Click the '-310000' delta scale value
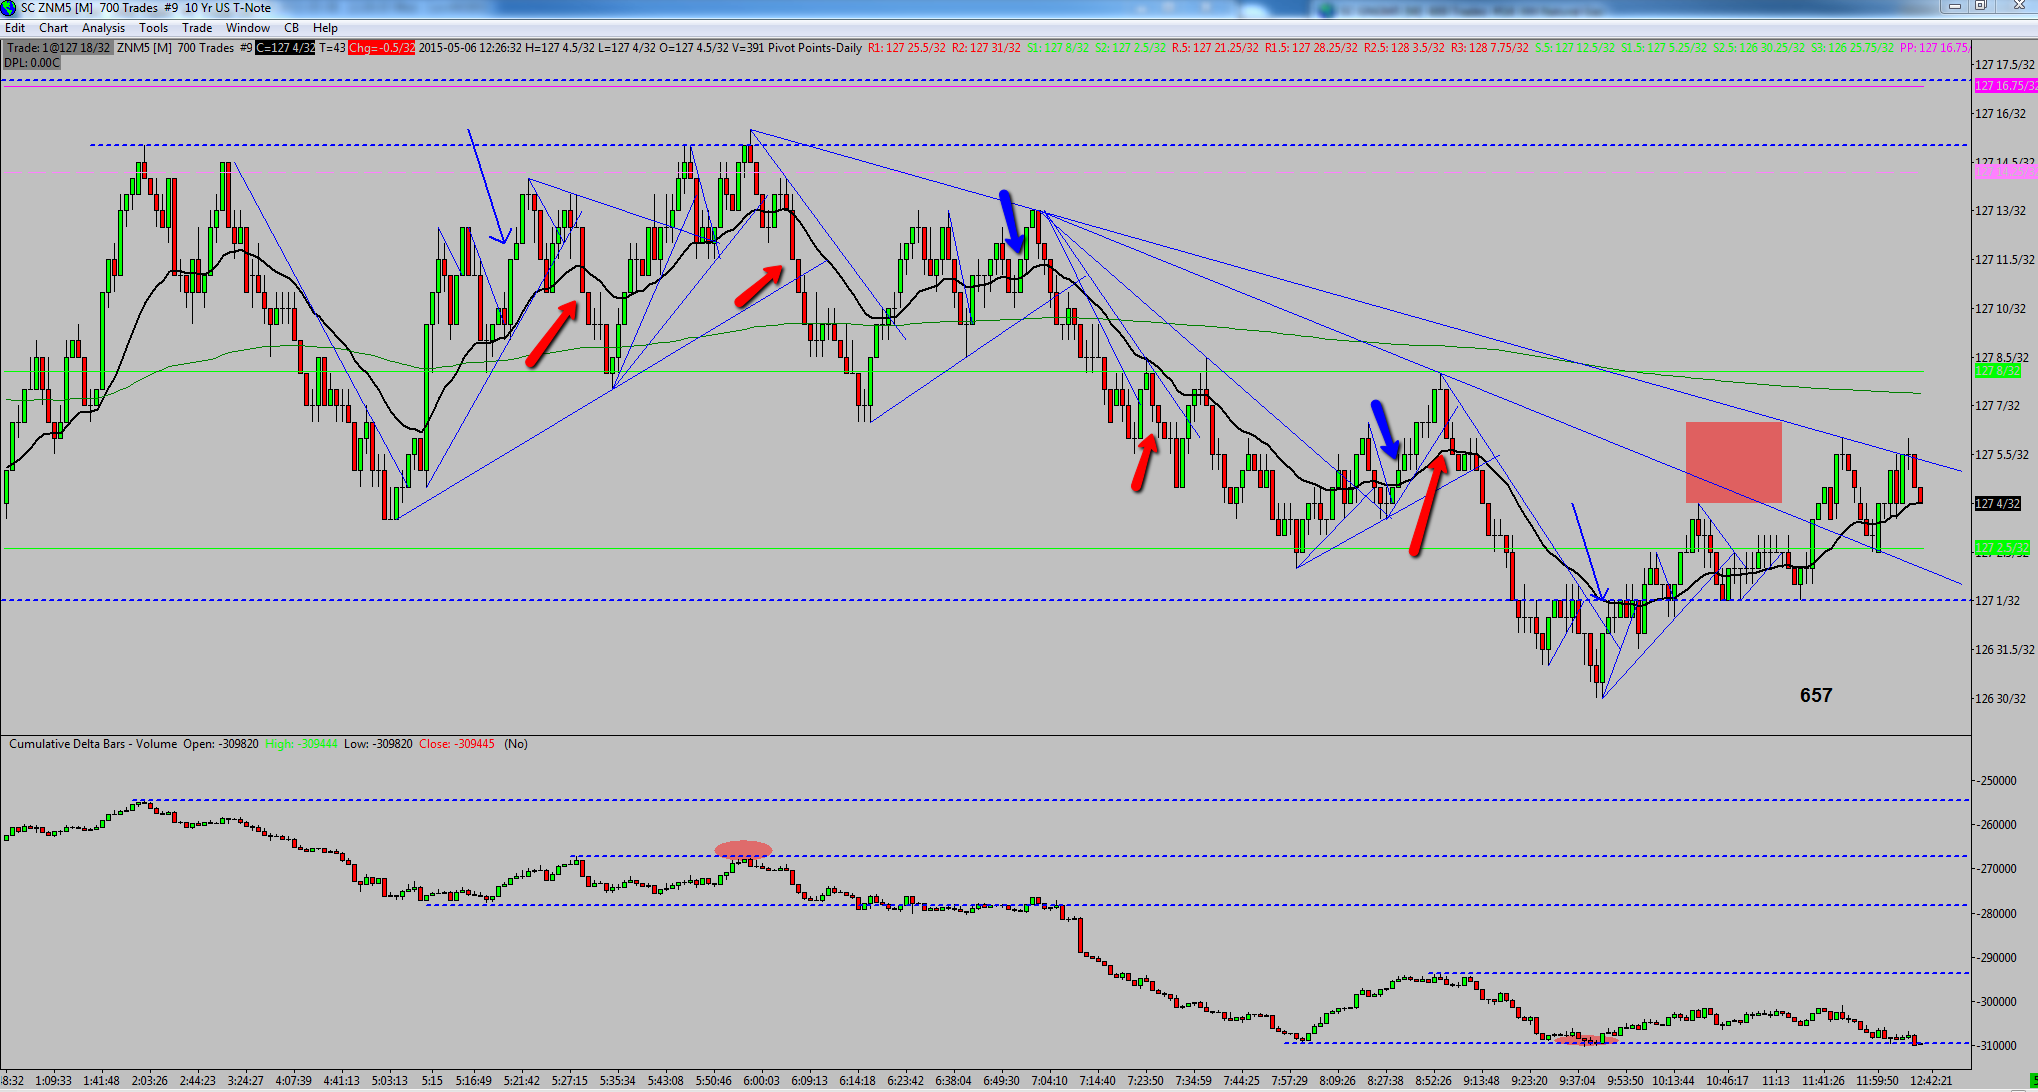 pyautogui.click(x=1998, y=1046)
